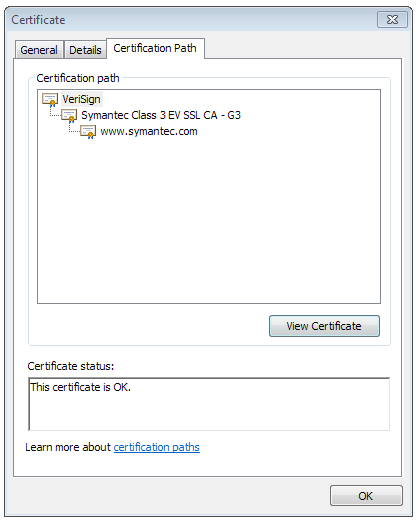Select the www.symantec.com leaf certificate entry
Viewport: 418px width, 523px height.
pos(149,131)
